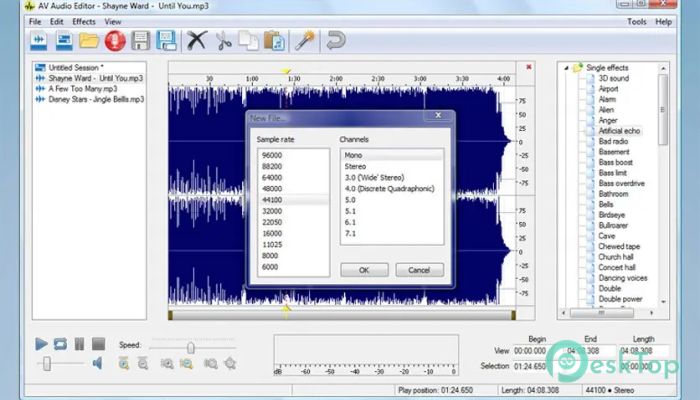The height and width of the screenshot is (400, 700).
Task: Select the 96000 sample rate
Action: pos(294,155)
